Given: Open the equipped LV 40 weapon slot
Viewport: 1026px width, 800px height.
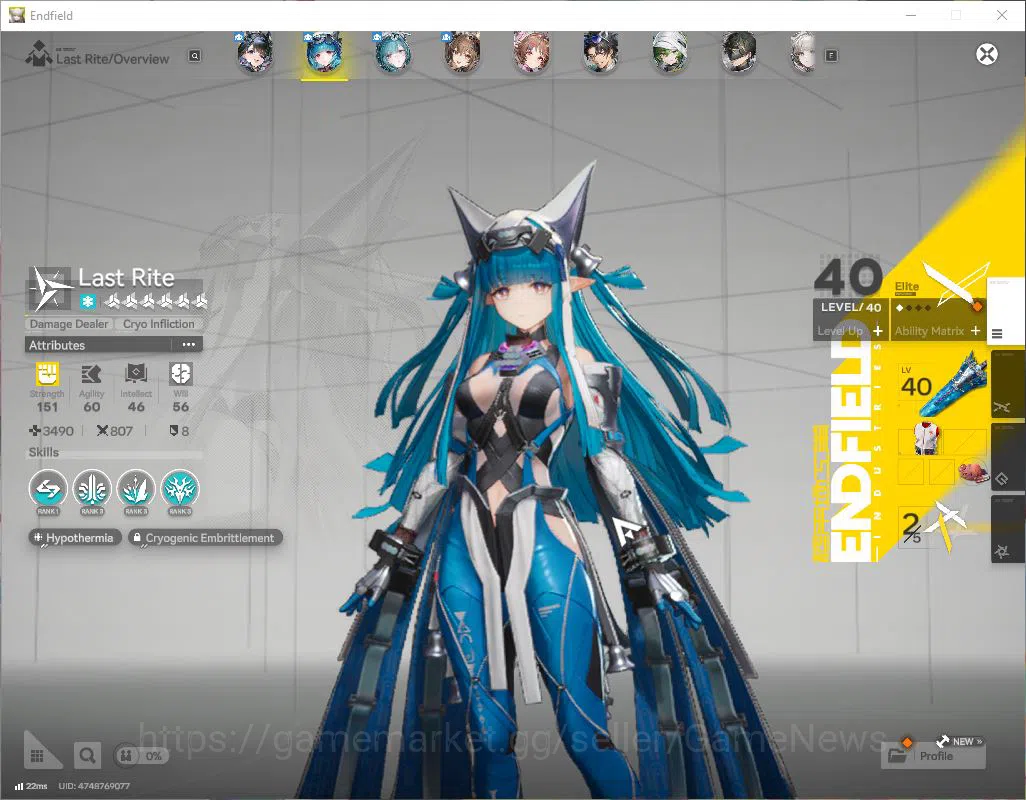Looking at the screenshot, I should click(x=941, y=386).
